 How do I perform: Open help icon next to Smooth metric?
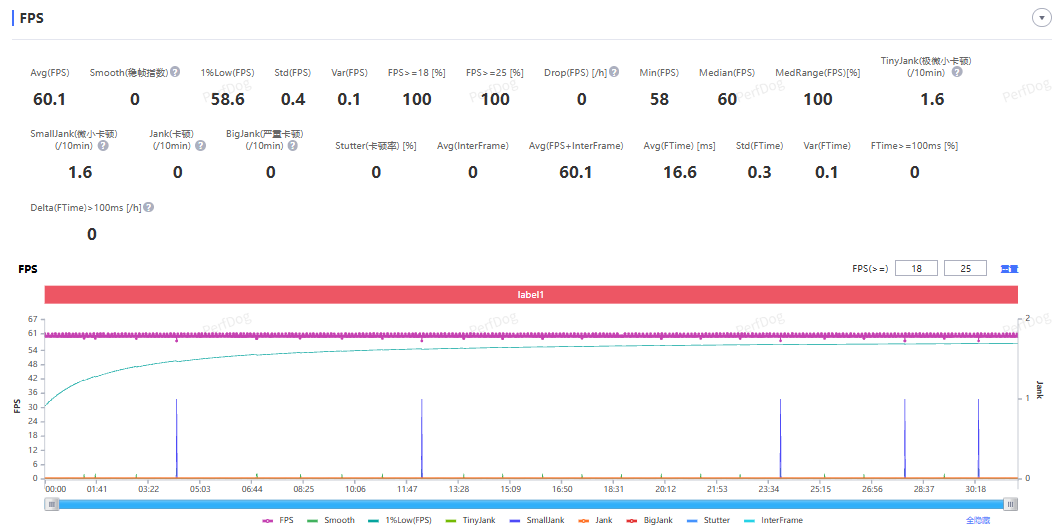(x=175, y=72)
